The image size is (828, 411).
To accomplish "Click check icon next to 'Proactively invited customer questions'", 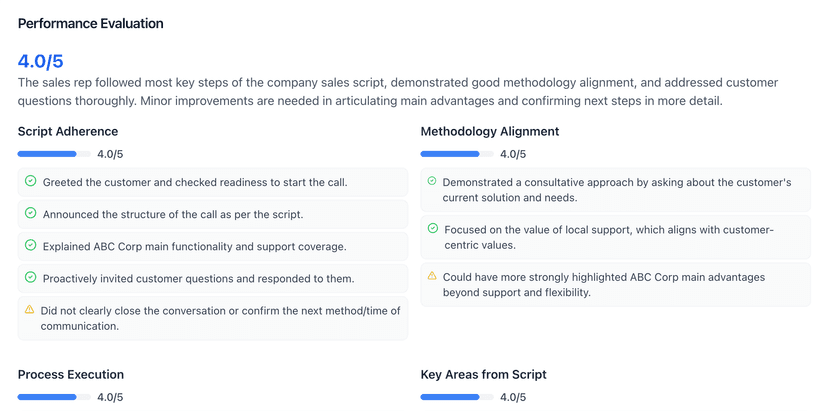I will coord(31,277).
